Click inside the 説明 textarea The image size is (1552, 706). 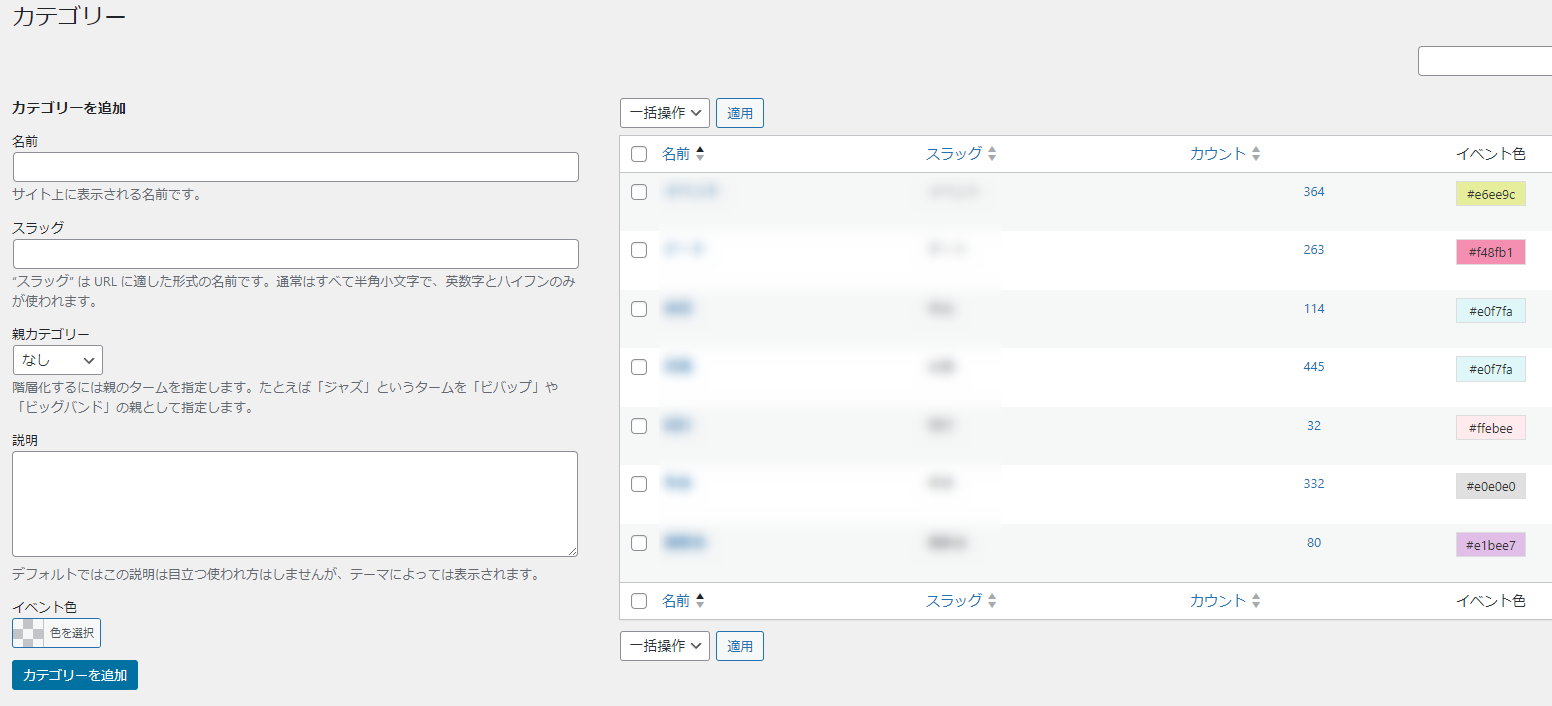coord(295,503)
